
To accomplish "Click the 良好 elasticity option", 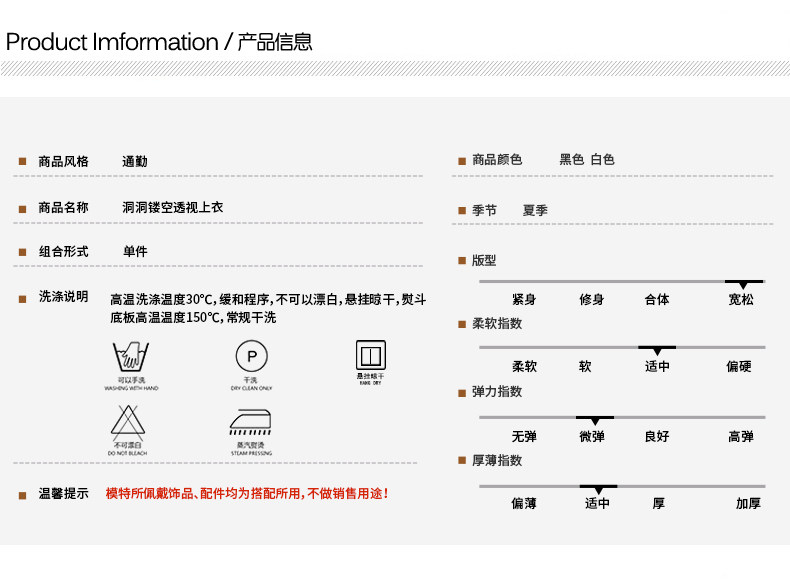I will click(657, 436).
